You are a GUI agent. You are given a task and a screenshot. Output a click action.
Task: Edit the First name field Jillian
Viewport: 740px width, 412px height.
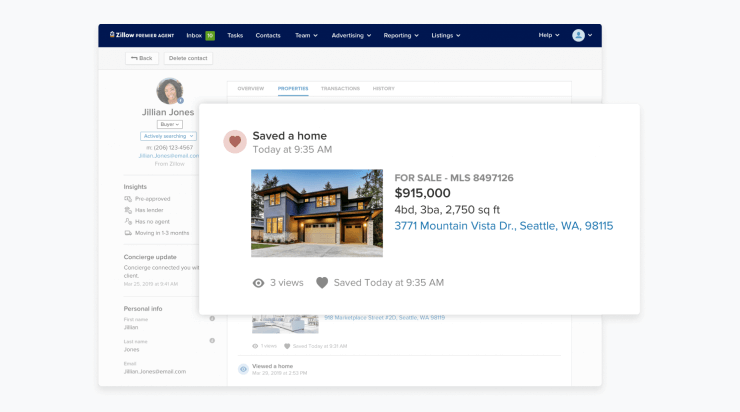pyautogui.click(x=131, y=327)
